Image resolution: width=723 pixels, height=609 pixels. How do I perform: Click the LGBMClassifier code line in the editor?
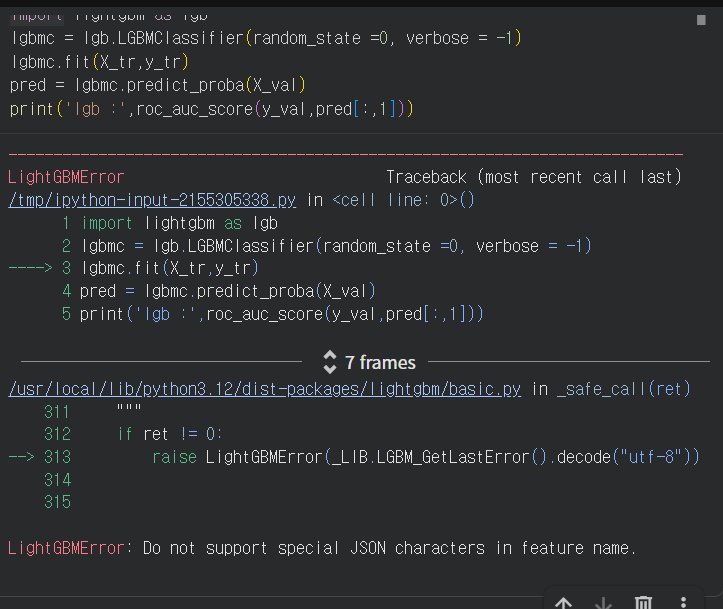[266, 38]
